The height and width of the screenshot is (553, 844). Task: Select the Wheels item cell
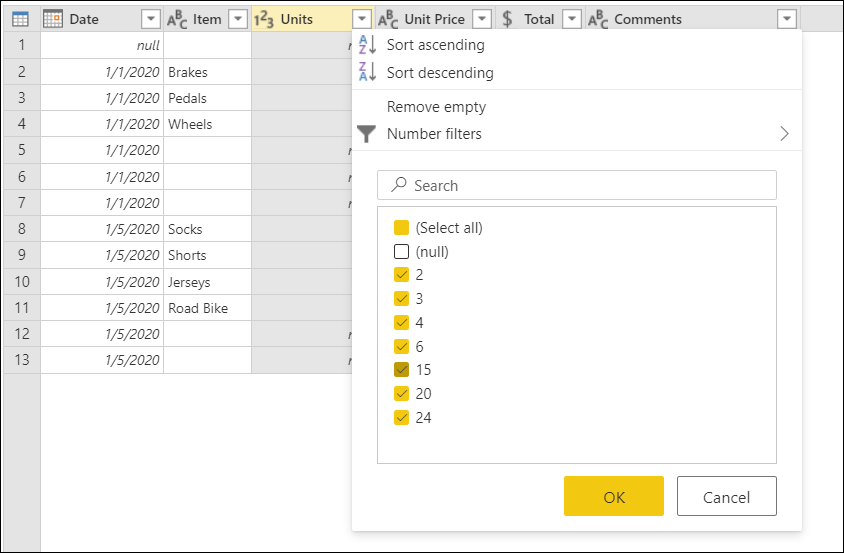[x=207, y=124]
